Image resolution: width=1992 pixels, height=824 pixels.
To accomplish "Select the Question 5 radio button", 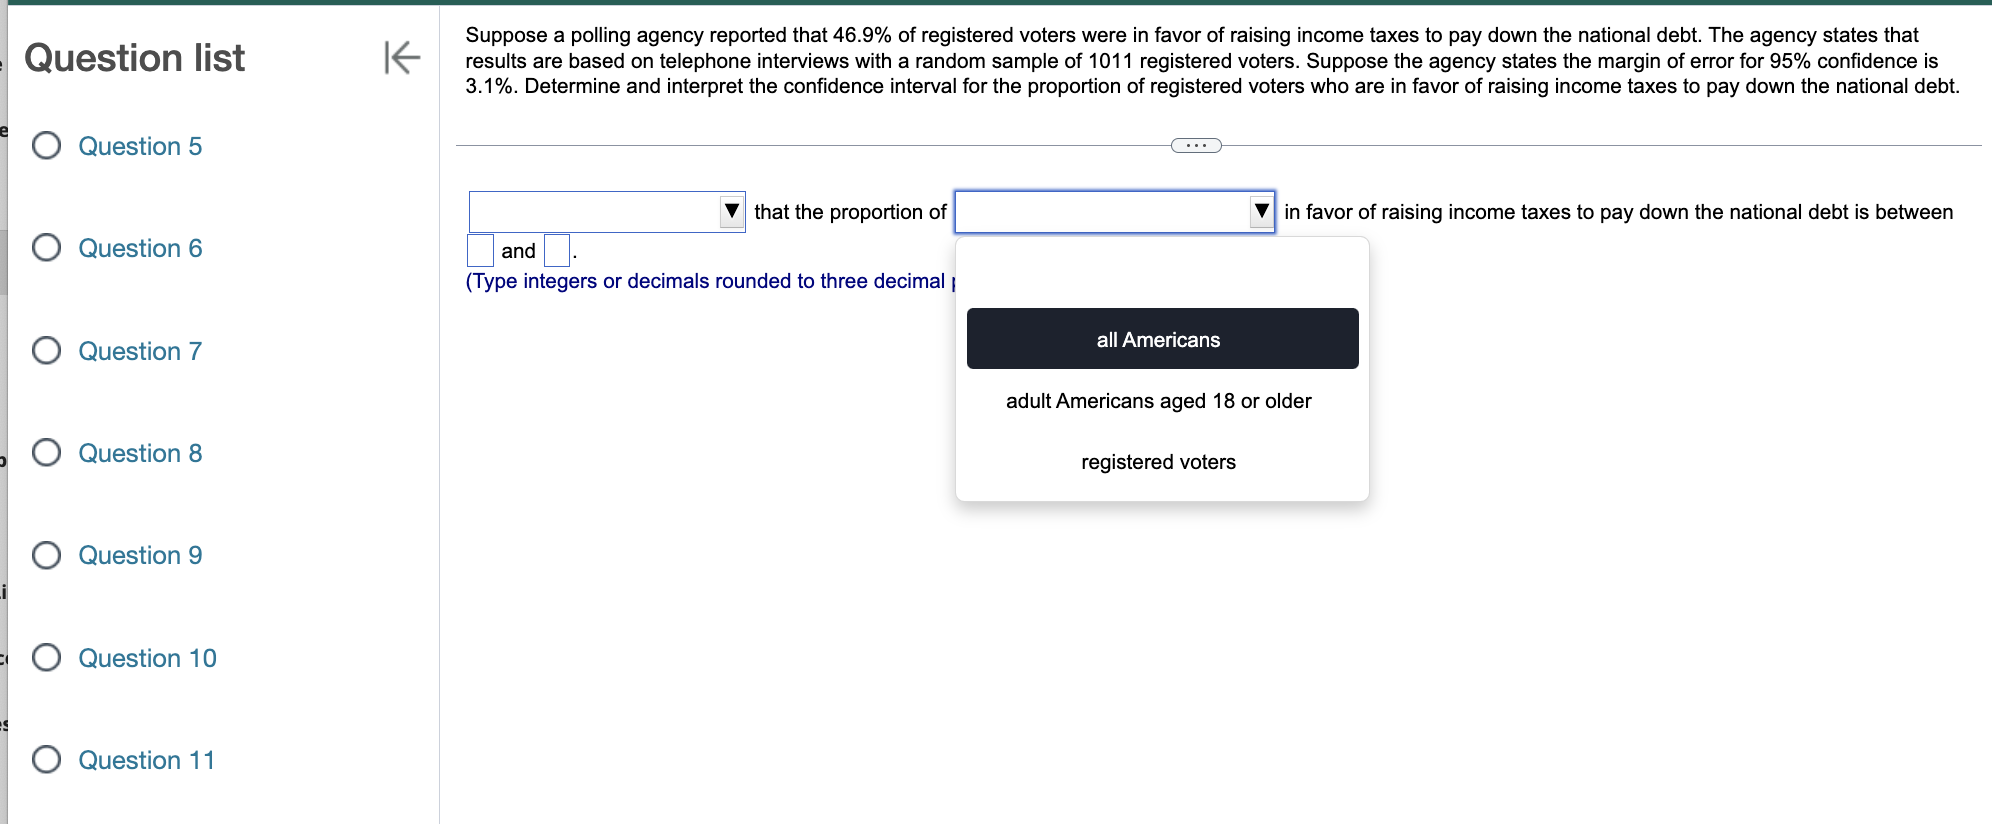I will [45, 146].
